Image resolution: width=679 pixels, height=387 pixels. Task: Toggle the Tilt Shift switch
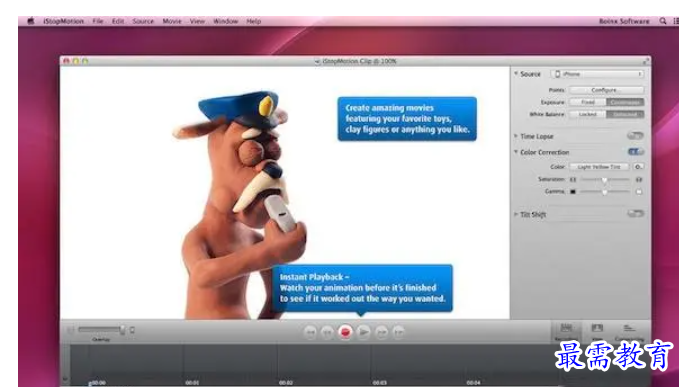pyautogui.click(x=635, y=213)
